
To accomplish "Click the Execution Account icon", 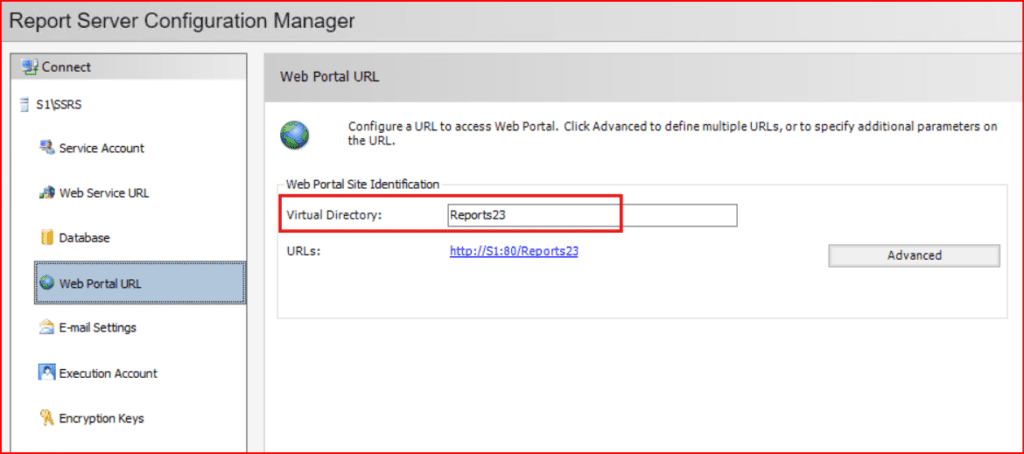I will pyautogui.click(x=46, y=373).
